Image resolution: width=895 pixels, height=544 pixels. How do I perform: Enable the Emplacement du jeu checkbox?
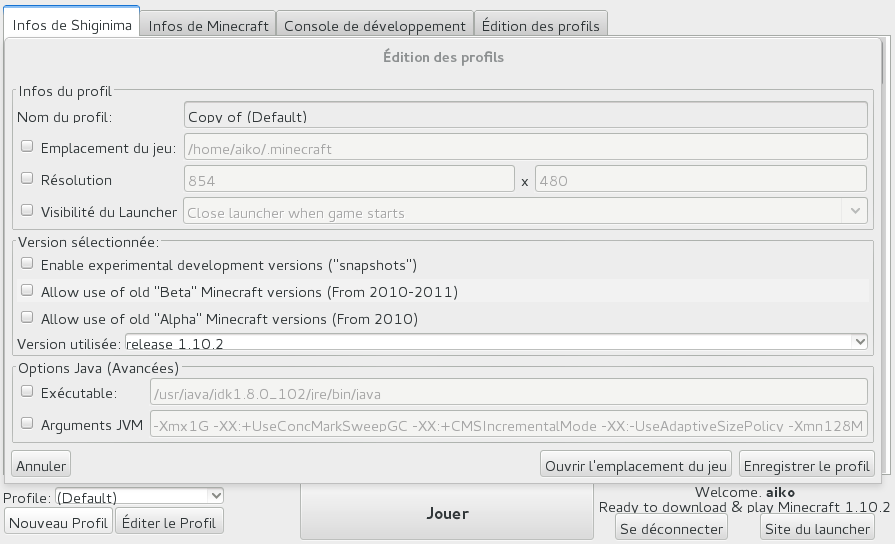click(27, 147)
